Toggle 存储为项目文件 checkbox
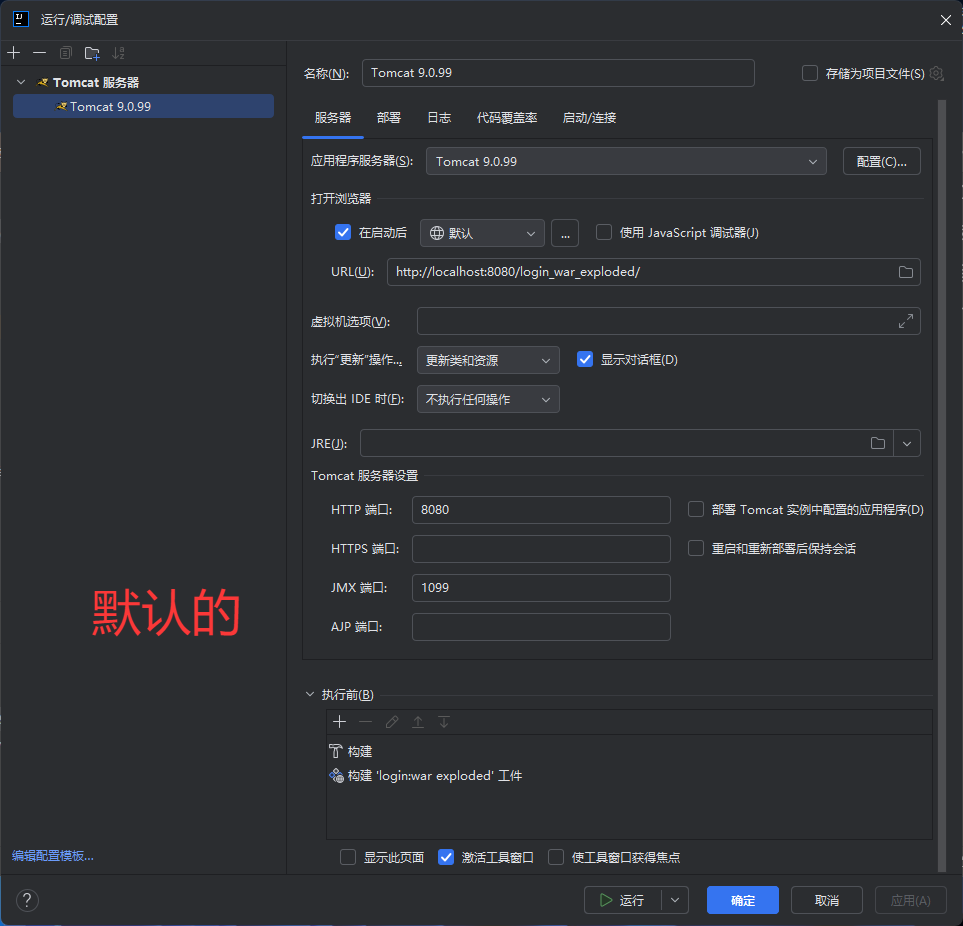 click(x=810, y=74)
